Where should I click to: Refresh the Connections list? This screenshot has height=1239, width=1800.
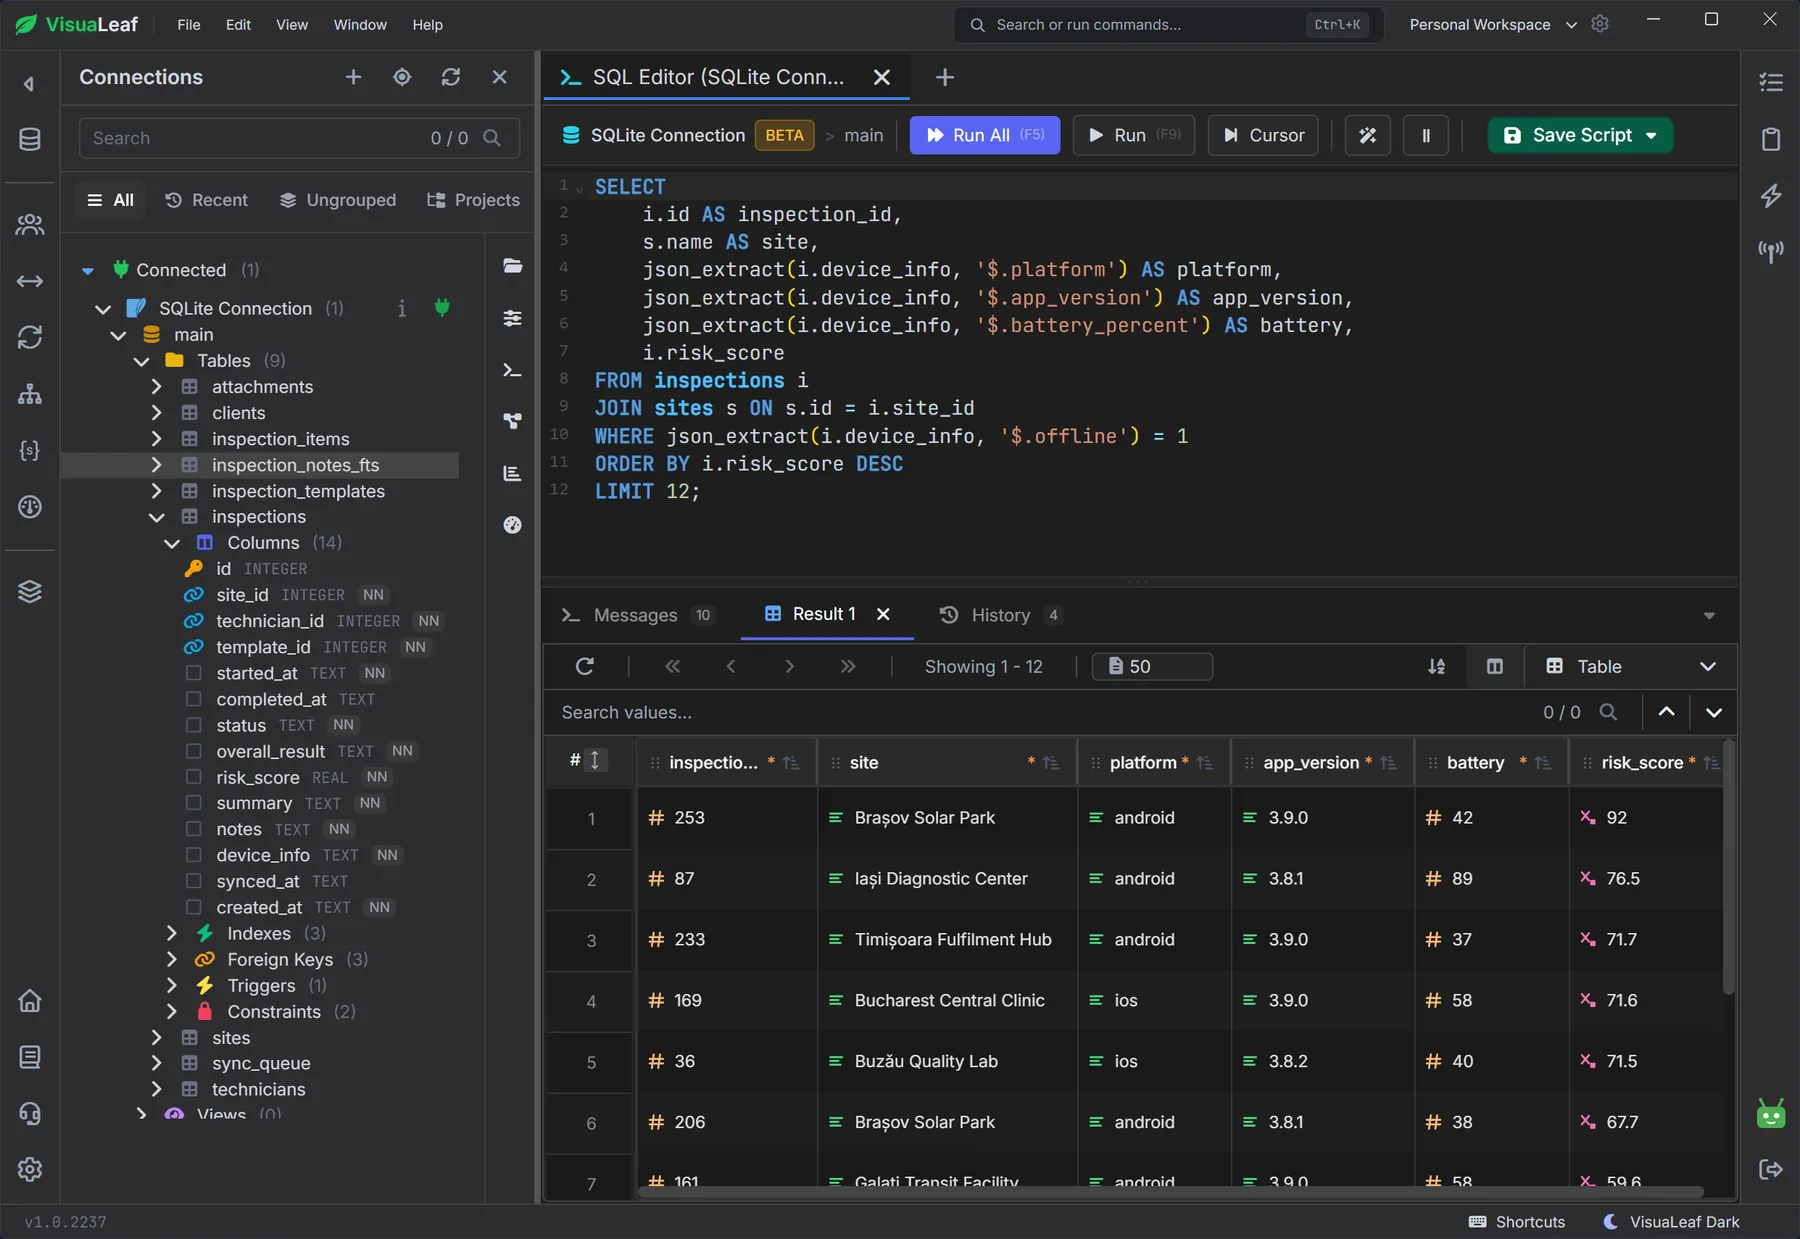click(451, 77)
